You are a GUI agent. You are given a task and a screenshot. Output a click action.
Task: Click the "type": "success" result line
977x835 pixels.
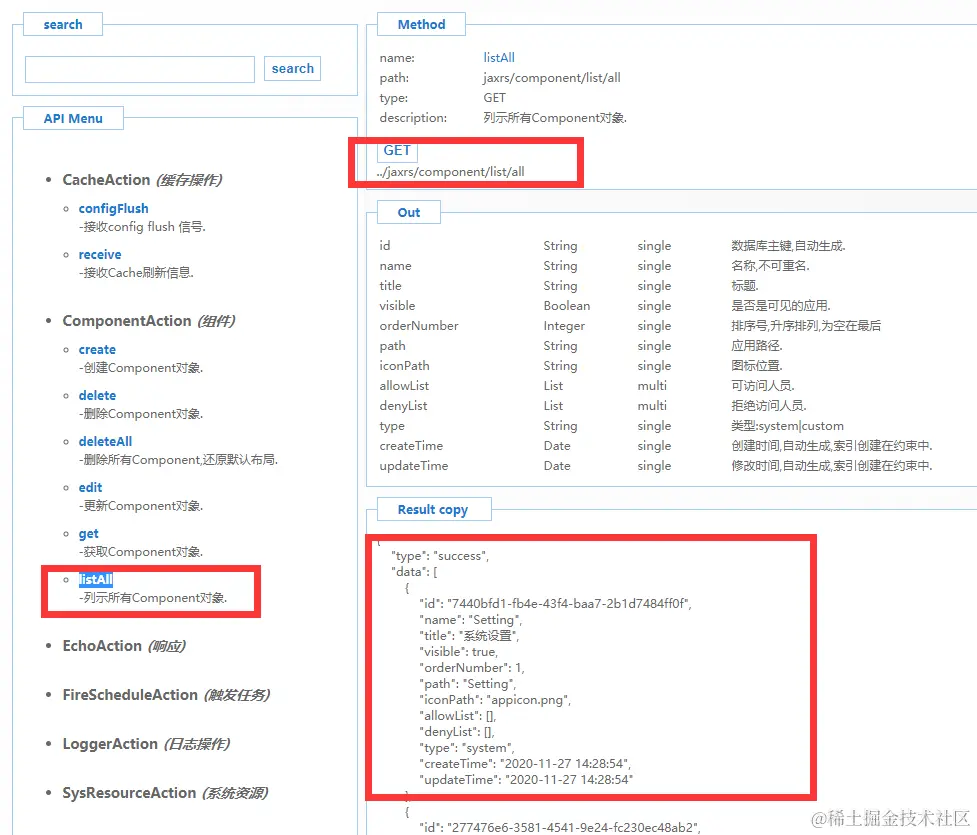440,556
